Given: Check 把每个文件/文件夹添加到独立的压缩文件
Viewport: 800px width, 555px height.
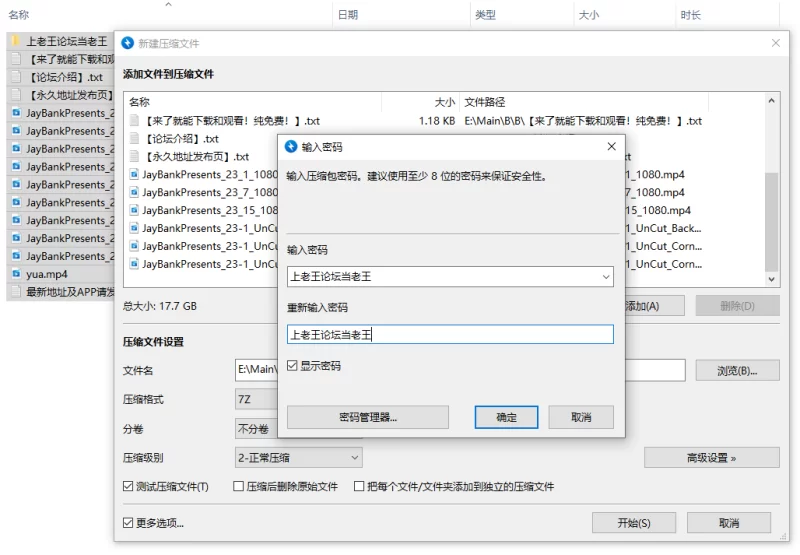Looking at the screenshot, I should click(359, 486).
